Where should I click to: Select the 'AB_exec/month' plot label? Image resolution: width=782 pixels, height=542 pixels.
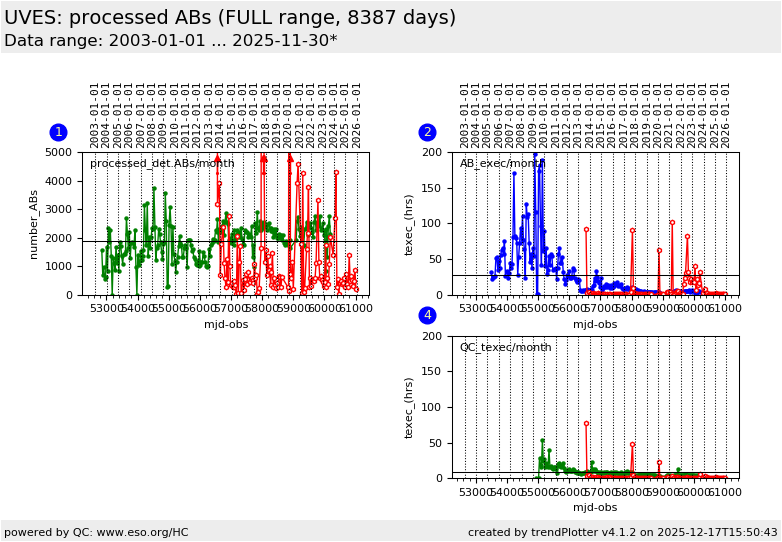coord(502,164)
